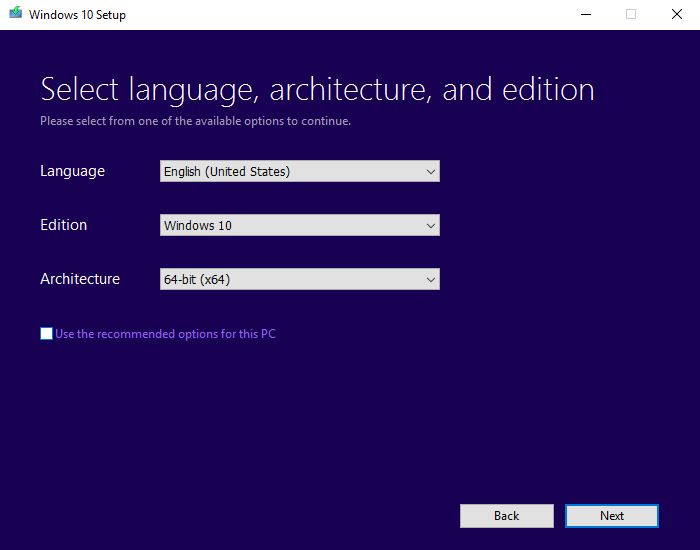Click the disabled maximize button
Image resolution: width=700 pixels, height=550 pixels.
[631, 15]
